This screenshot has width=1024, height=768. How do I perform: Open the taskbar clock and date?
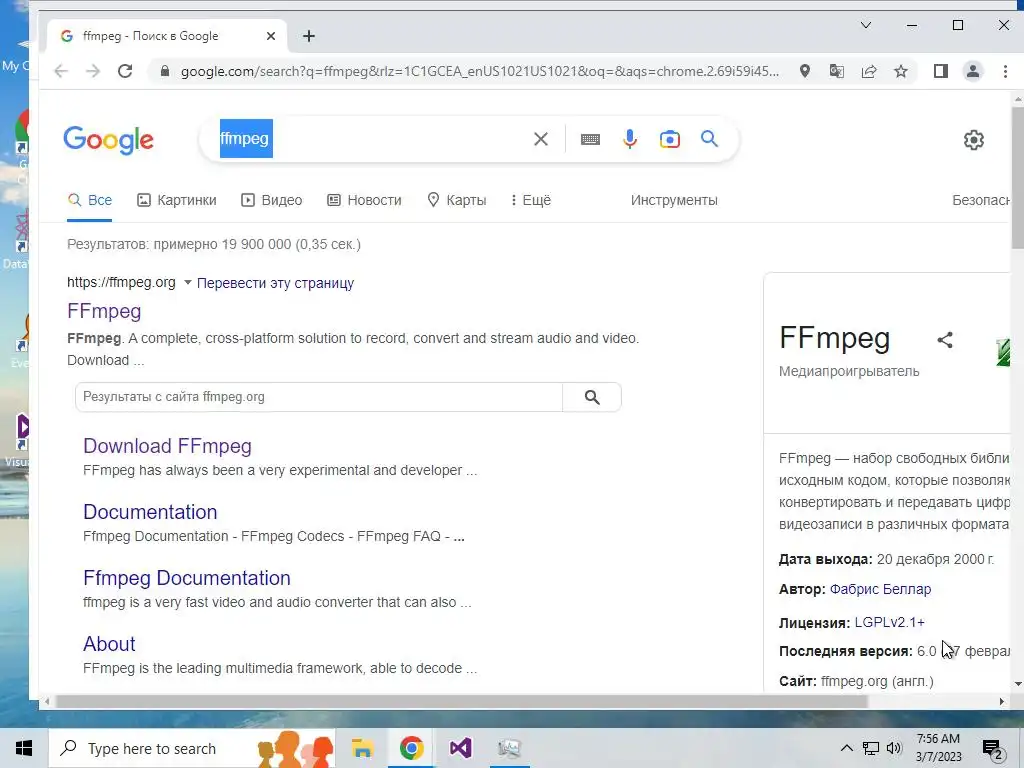coord(938,748)
